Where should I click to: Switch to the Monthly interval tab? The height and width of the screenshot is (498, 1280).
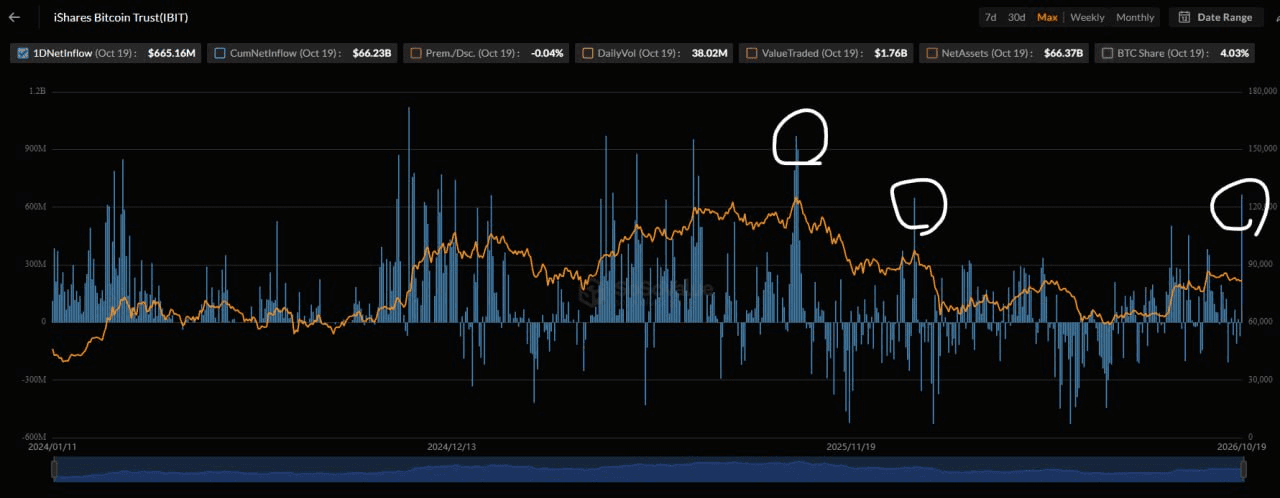1135,17
